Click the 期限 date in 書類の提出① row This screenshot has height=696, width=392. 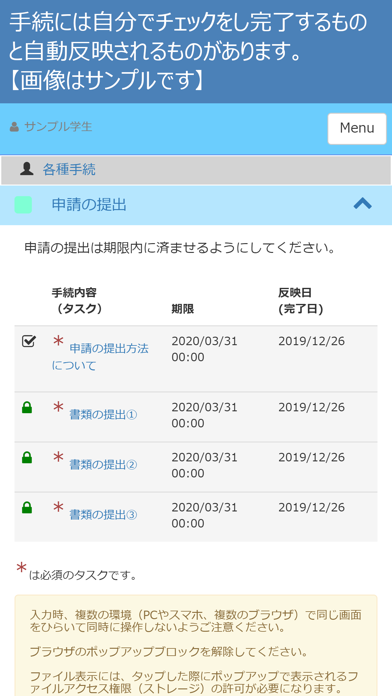tap(204, 415)
